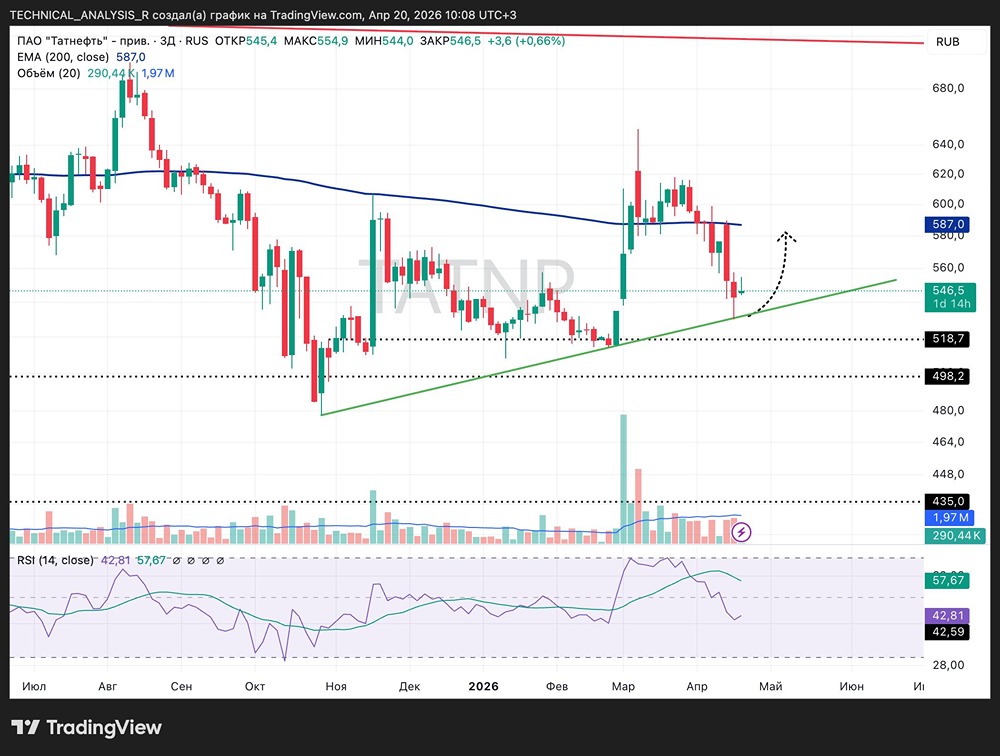Click the Май month on time axis

(770, 686)
